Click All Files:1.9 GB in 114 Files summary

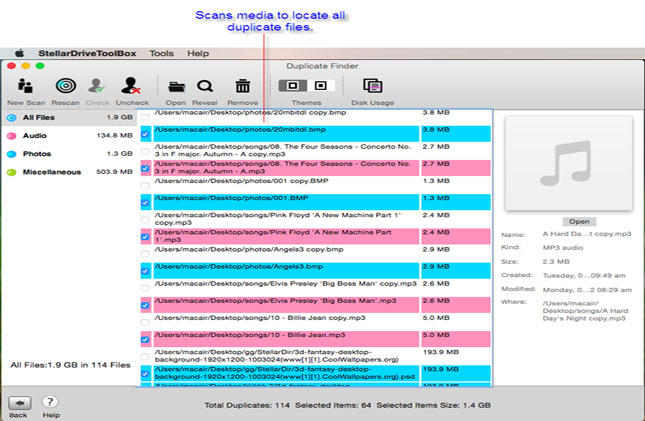[x=70, y=365]
